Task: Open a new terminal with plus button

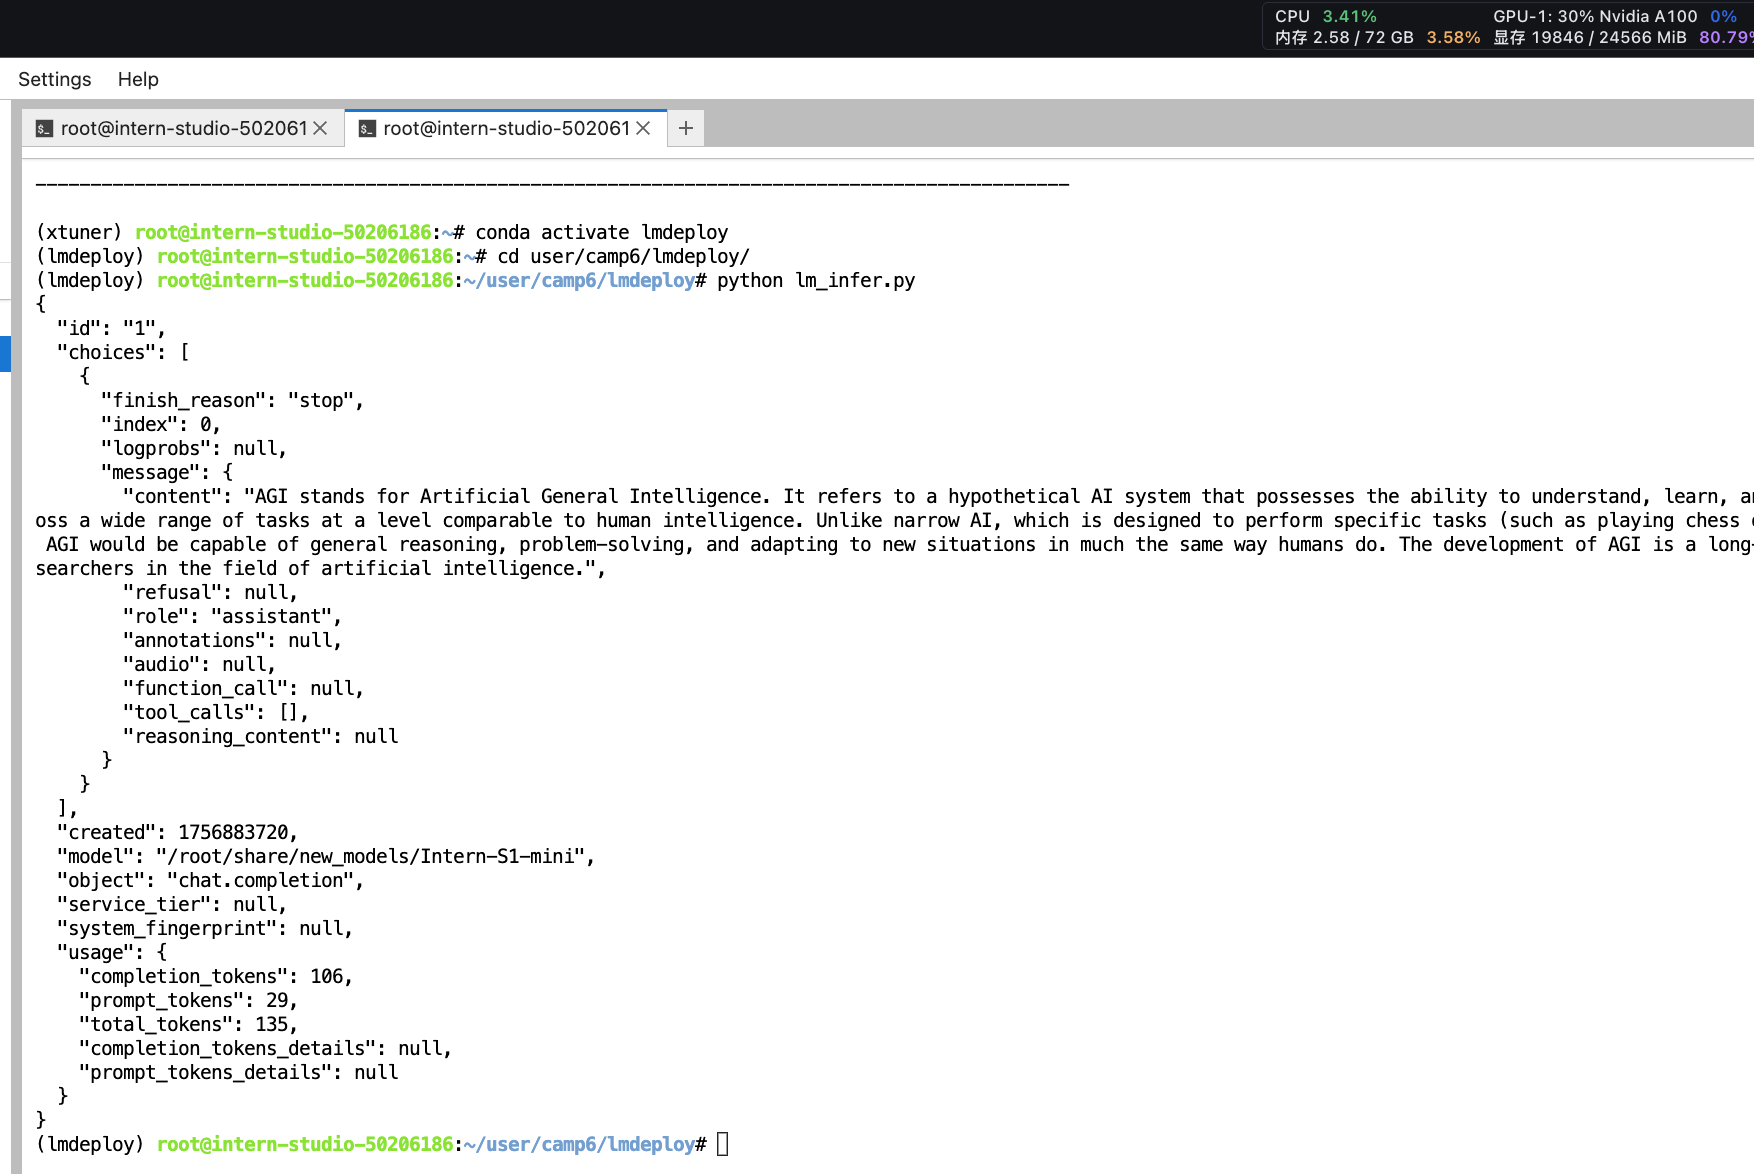Action: [686, 128]
